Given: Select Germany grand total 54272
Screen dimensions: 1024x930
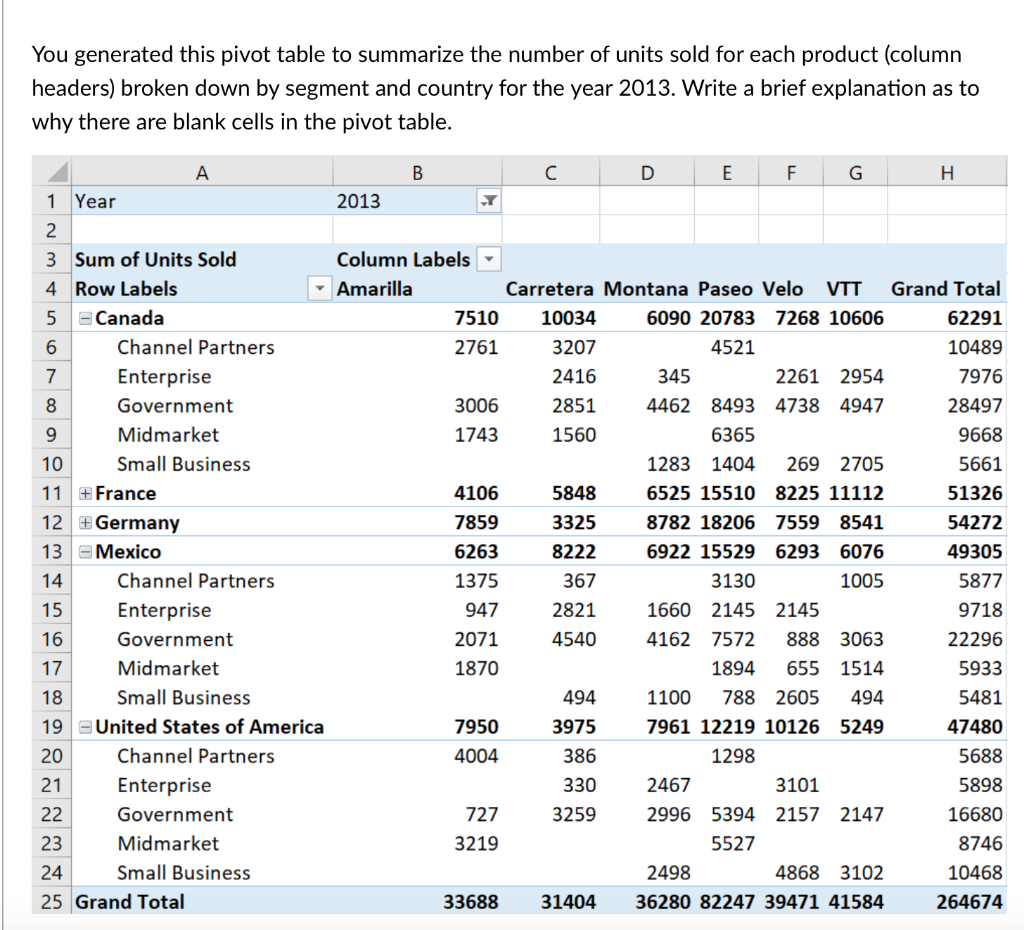Looking at the screenshot, I should (x=974, y=522).
